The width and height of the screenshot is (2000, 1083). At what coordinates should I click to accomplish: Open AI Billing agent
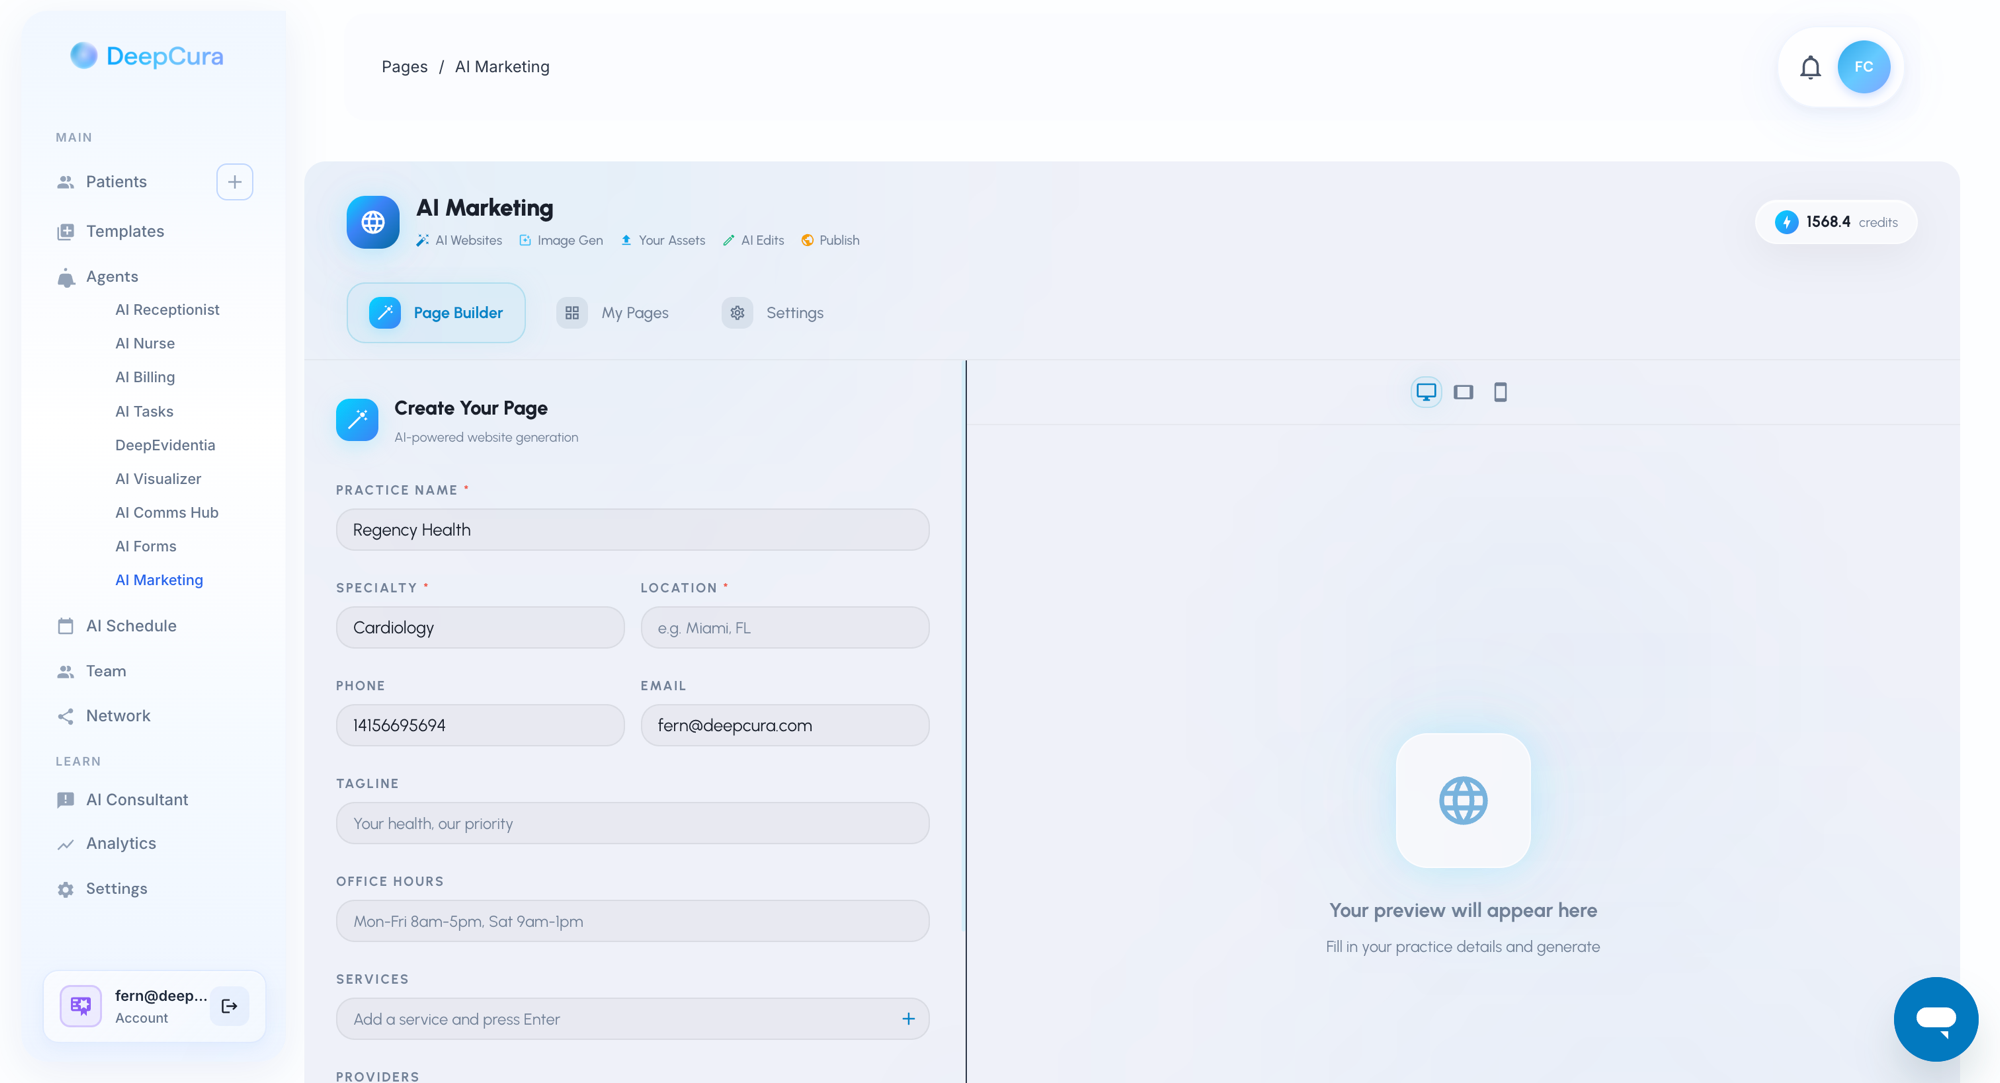pyautogui.click(x=145, y=377)
